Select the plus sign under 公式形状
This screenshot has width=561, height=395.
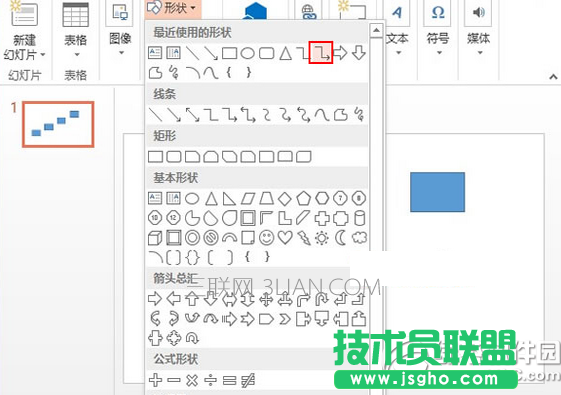pyautogui.click(x=155, y=380)
